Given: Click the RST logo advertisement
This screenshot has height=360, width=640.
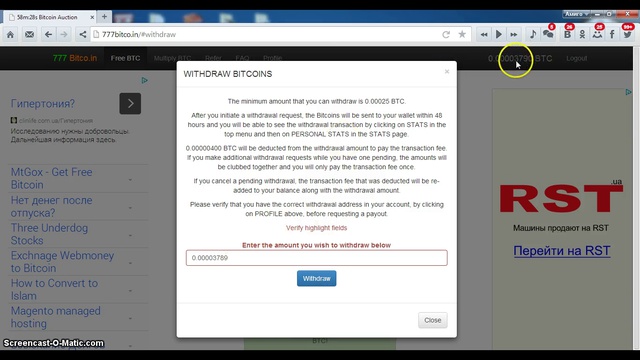Looking at the screenshot, I should pyautogui.click(x=562, y=198).
